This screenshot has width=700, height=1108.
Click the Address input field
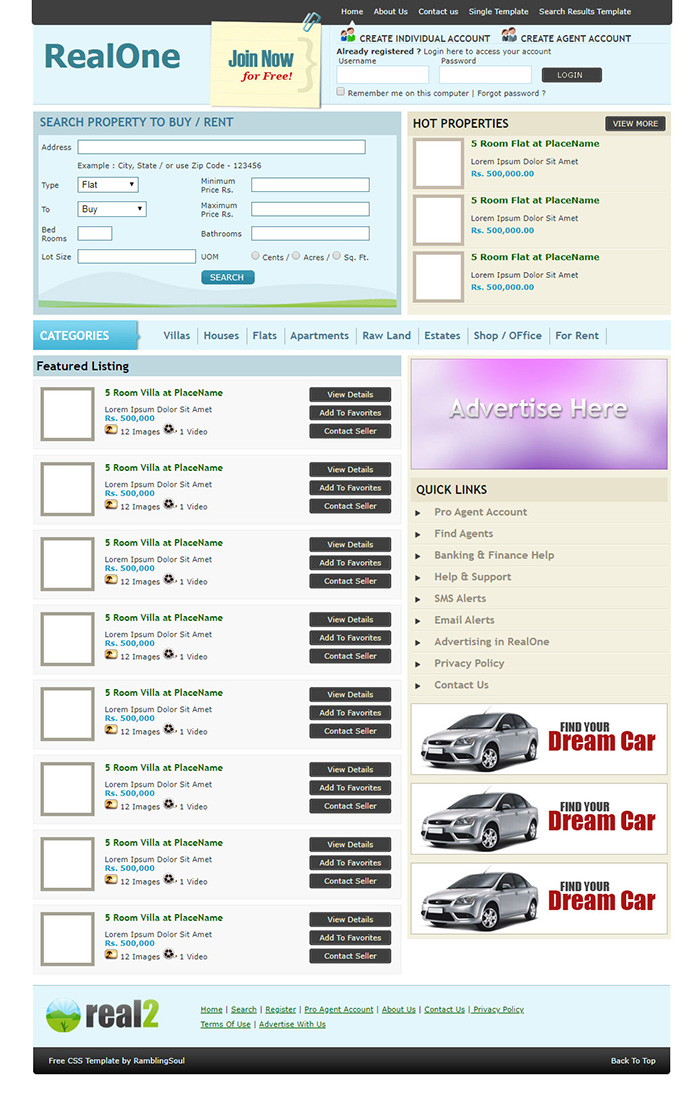coord(221,147)
